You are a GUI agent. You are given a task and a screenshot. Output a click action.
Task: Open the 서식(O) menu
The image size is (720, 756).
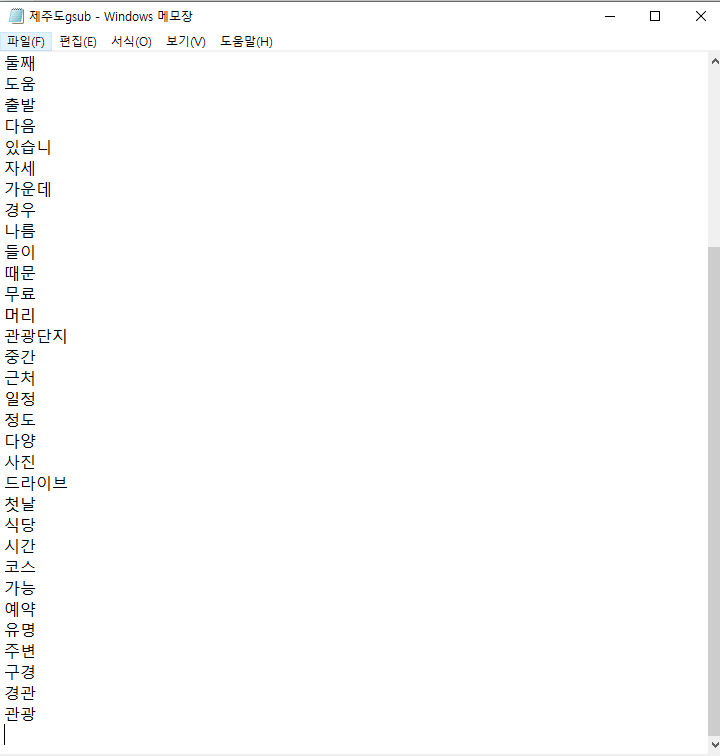pos(131,42)
